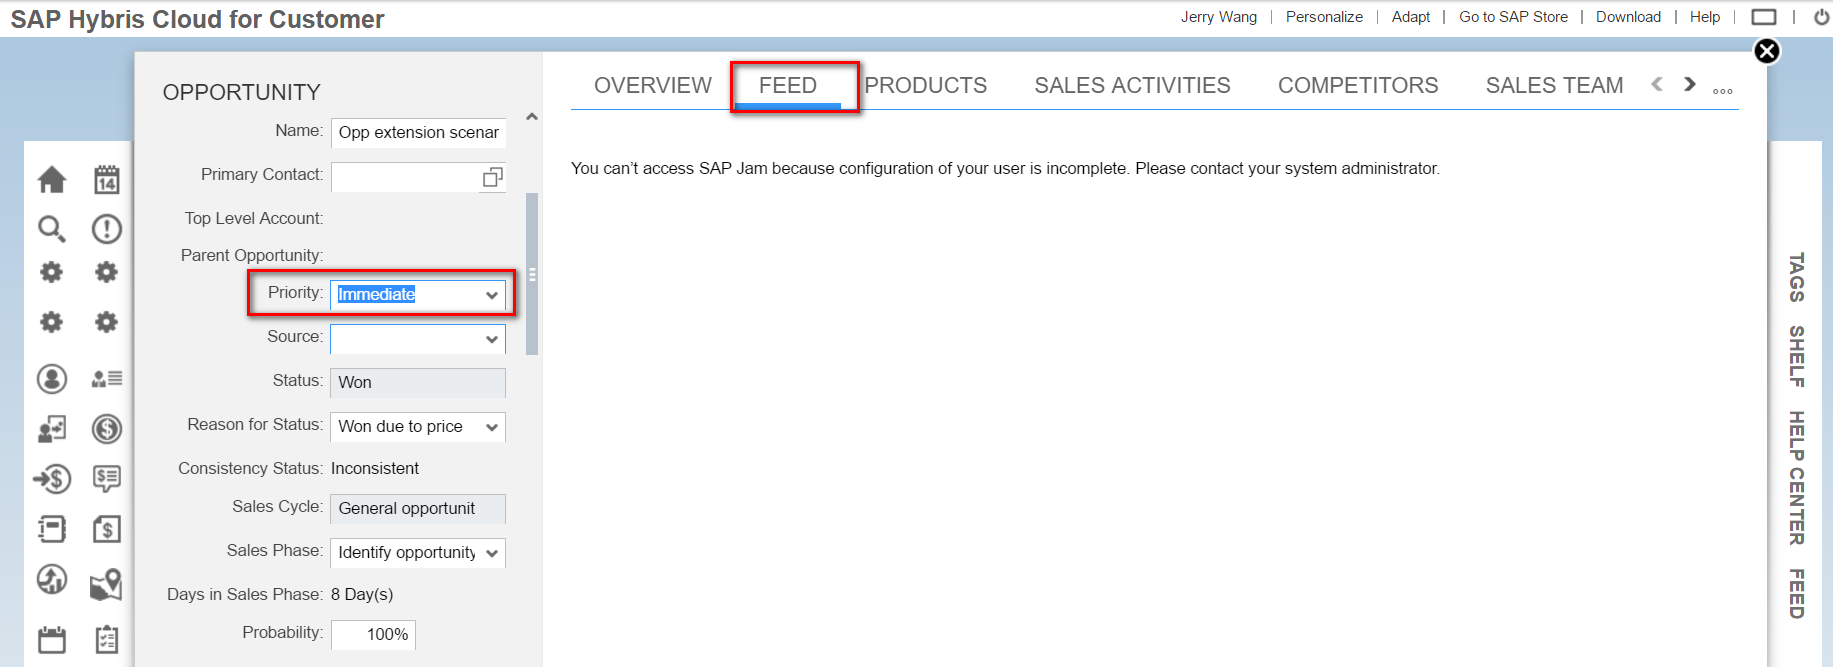Click the power log off icon
The width and height of the screenshot is (1833, 667).
click(1821, 17)
